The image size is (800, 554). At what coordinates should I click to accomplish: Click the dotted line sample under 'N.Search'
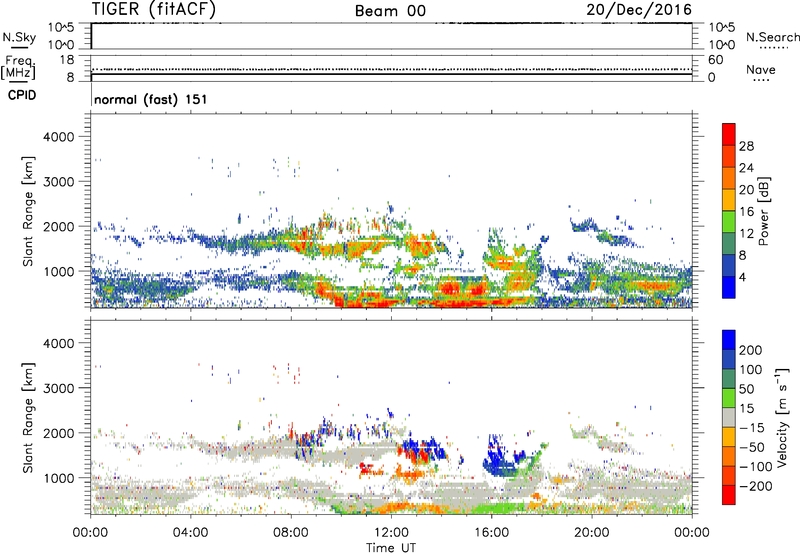(773, 47)
